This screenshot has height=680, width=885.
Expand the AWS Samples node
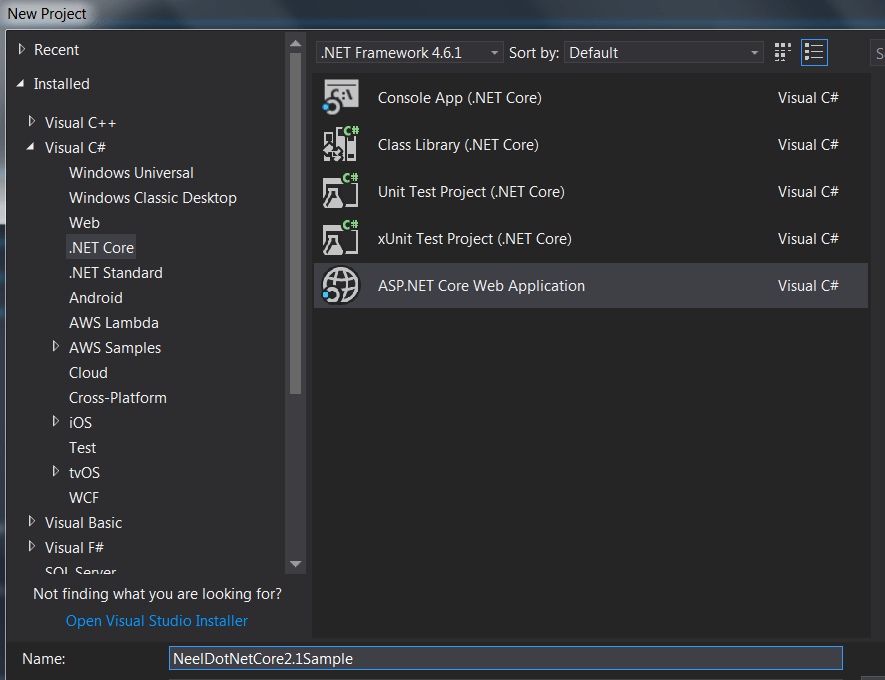(57, 347)
